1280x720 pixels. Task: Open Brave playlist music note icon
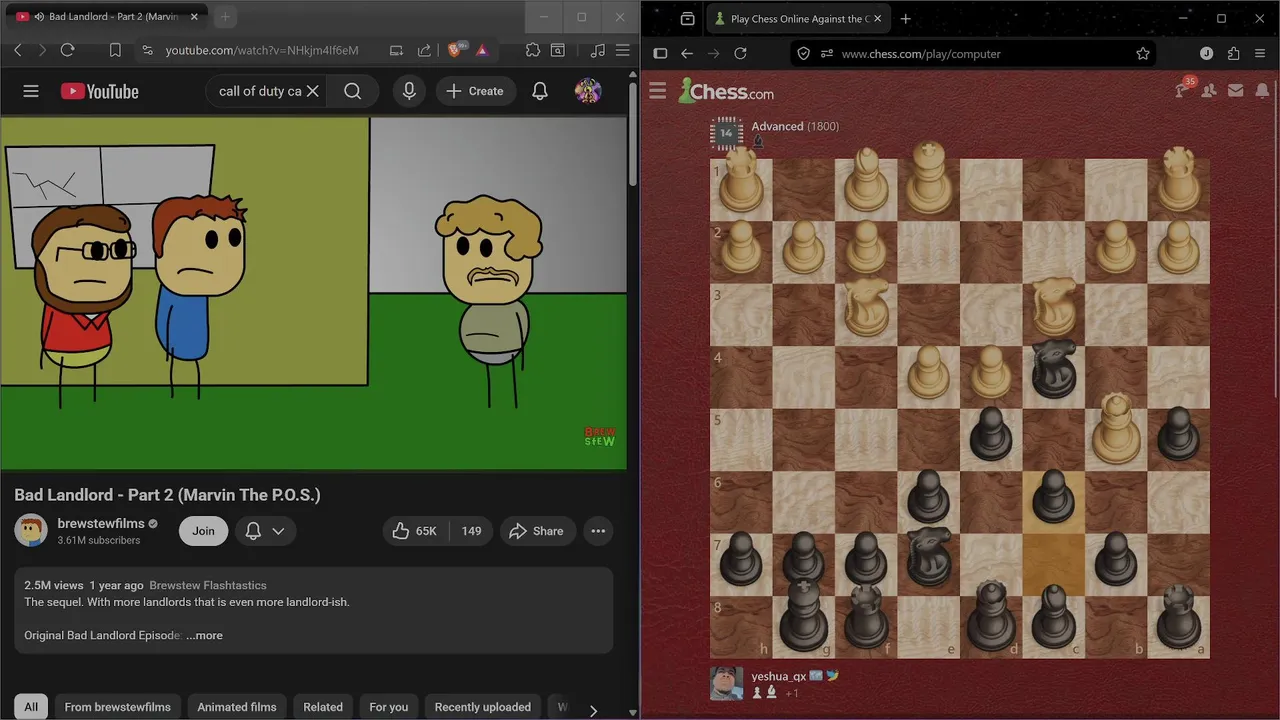pos(598,50)
